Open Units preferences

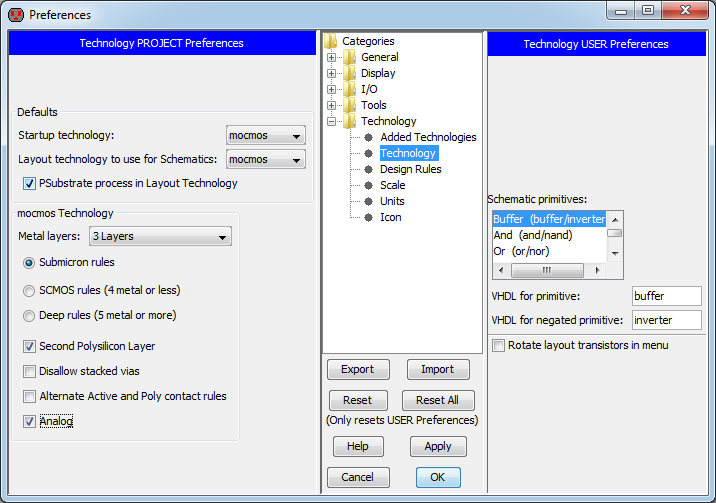coord(392,201)
